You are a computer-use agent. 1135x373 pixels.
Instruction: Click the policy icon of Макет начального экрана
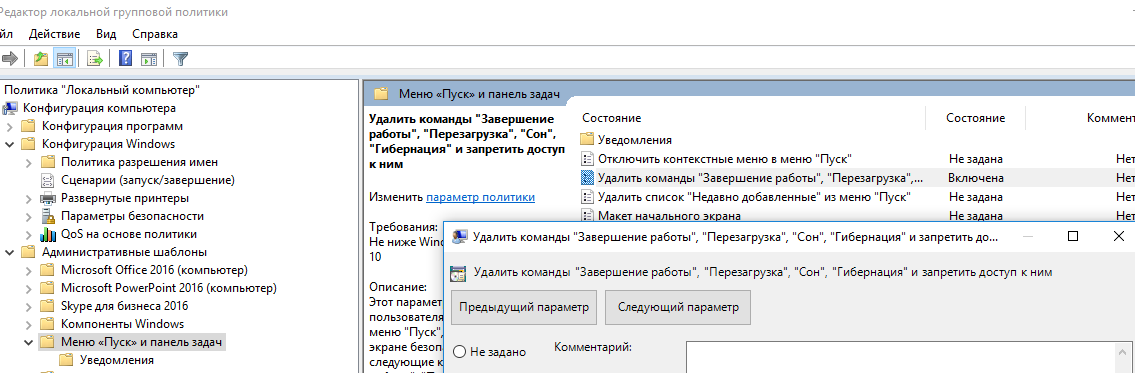tap(587, 215)
